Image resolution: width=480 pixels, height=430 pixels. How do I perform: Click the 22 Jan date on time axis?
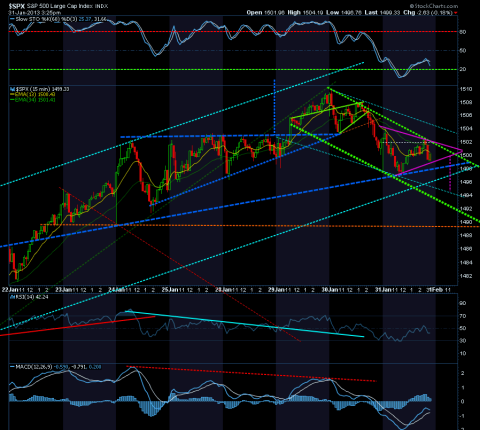[10, 290]
